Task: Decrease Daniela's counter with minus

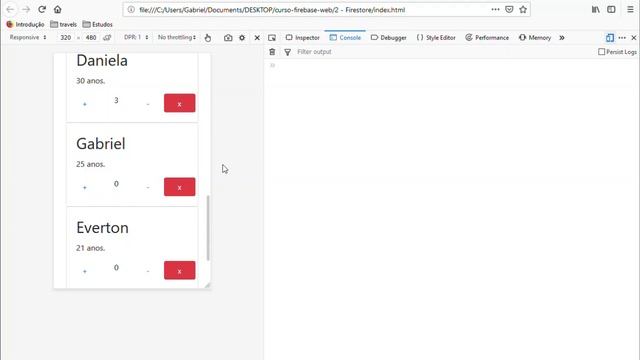Action: [148, 104]
